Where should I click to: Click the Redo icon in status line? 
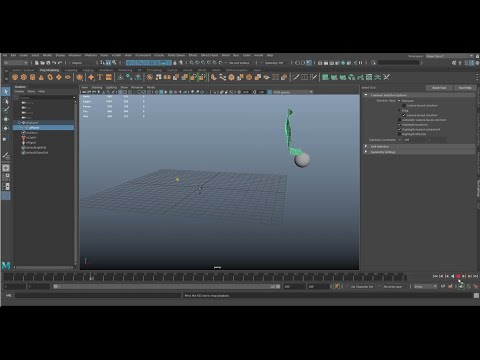tap(60, 63)
